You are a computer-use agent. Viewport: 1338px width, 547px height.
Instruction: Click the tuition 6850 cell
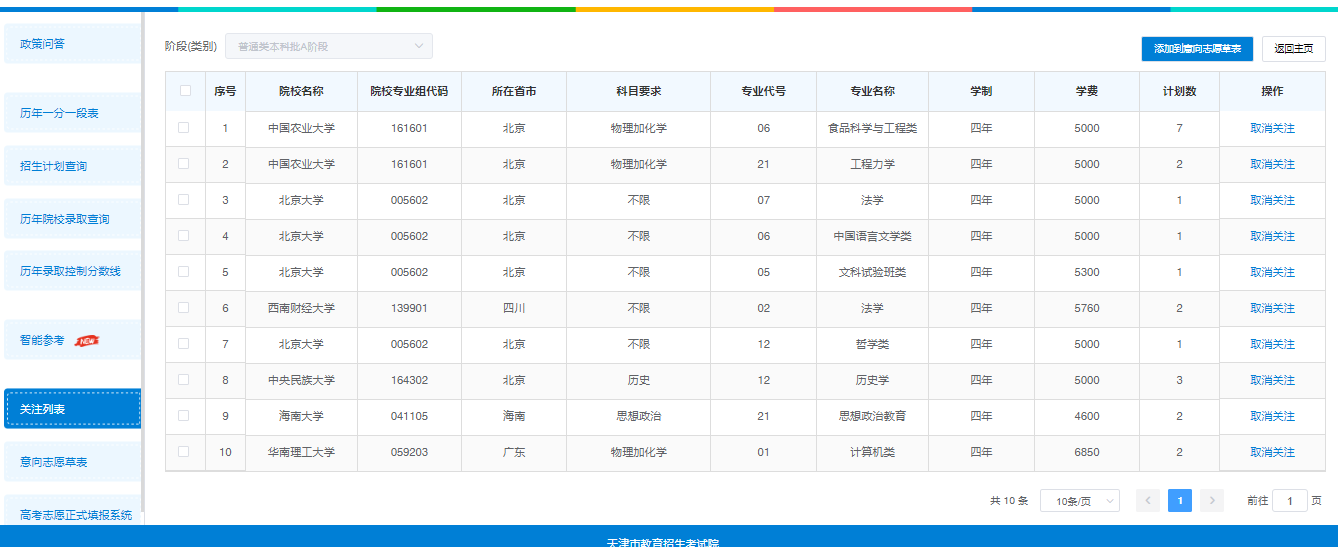[x=1087, y=452]
